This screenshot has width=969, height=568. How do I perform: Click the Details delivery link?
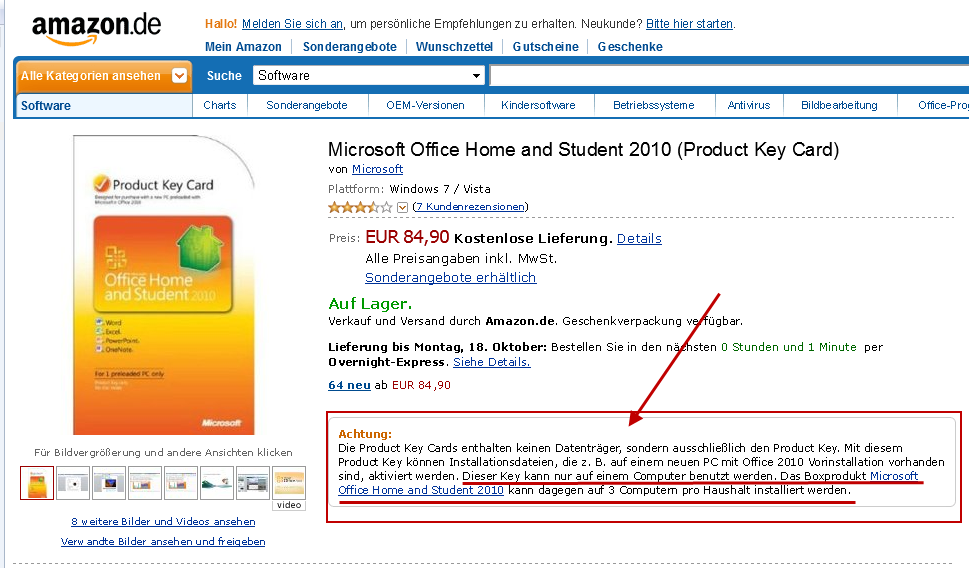639,239
